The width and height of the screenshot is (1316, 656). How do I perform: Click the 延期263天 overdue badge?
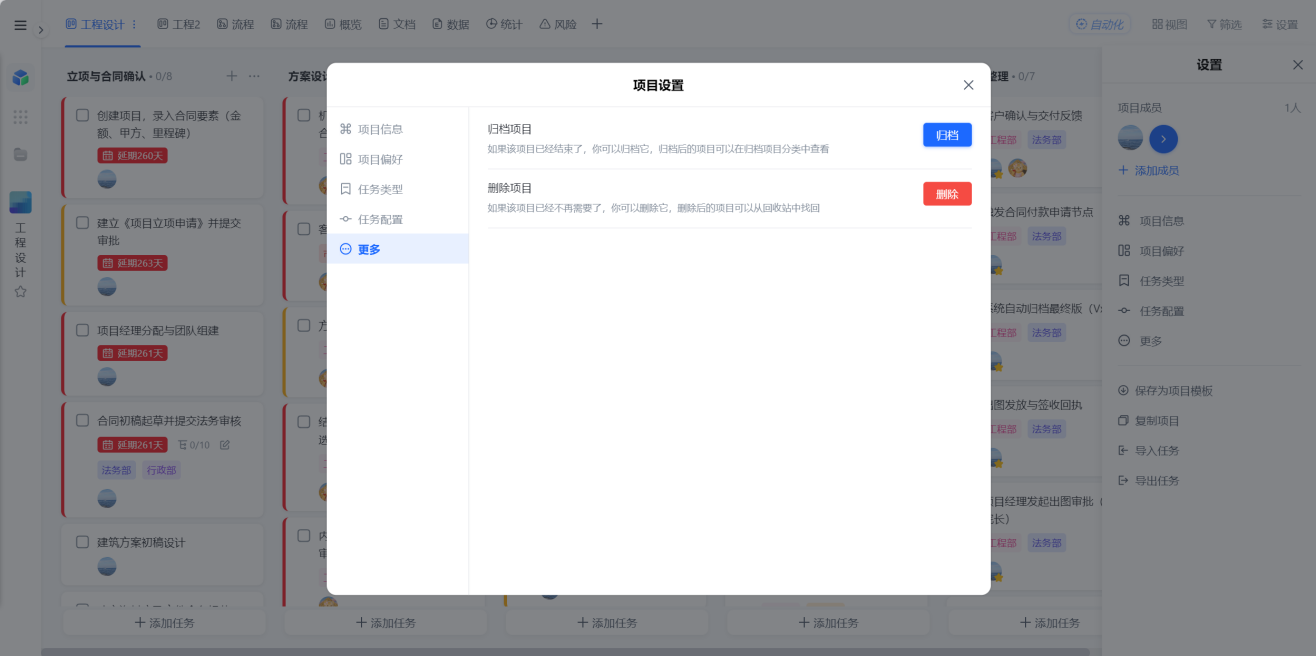click(132, 263)
